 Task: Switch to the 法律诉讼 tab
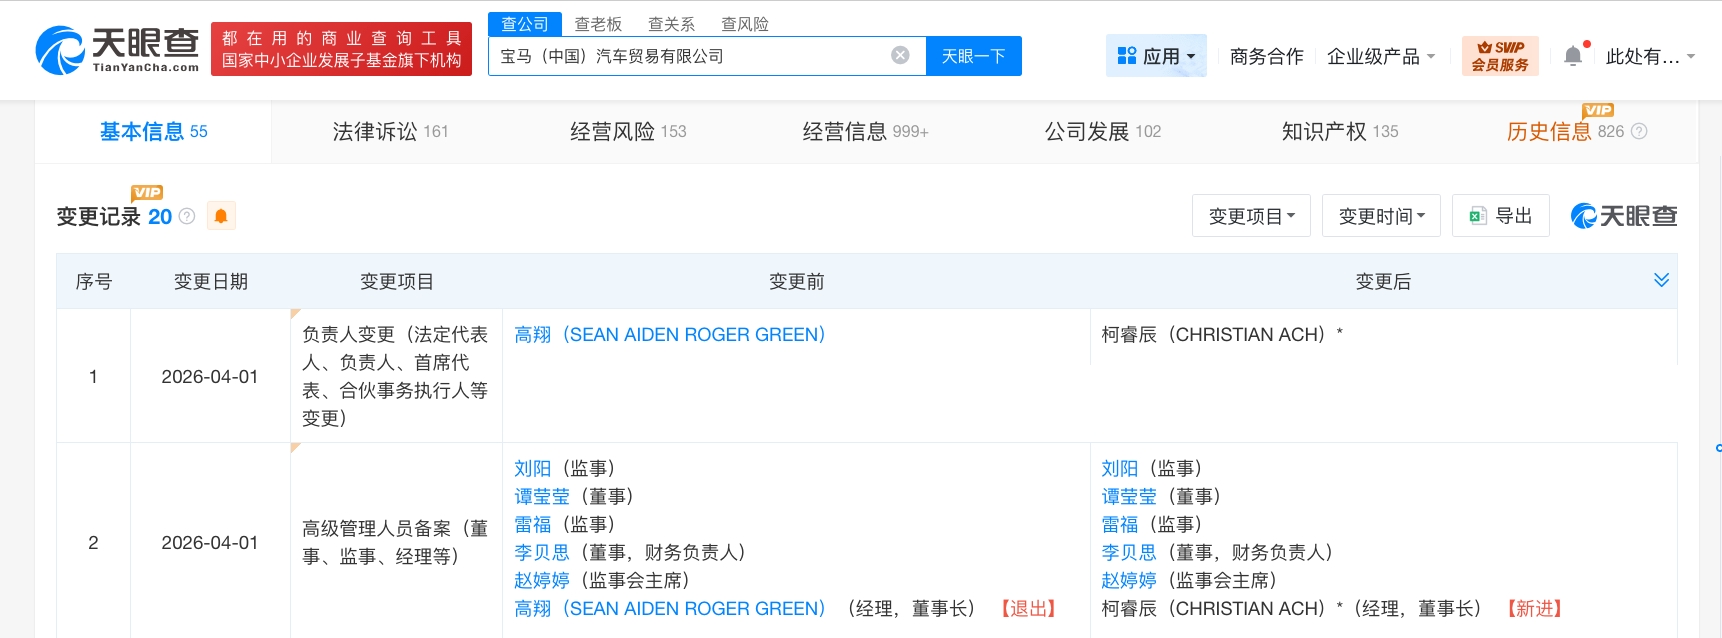coord(390,131)
